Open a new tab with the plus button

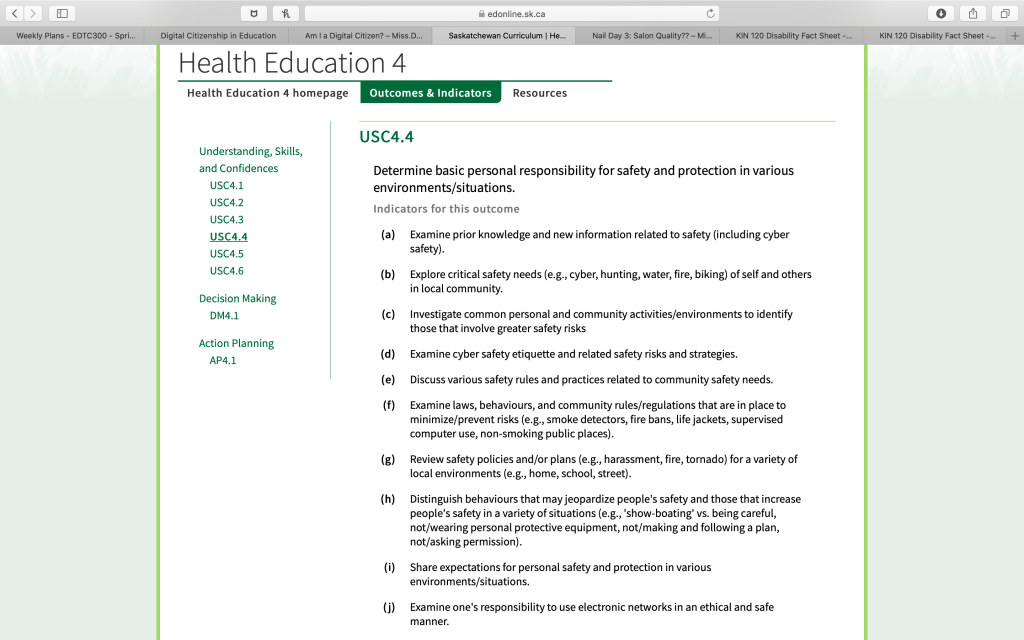[1015, 36]
